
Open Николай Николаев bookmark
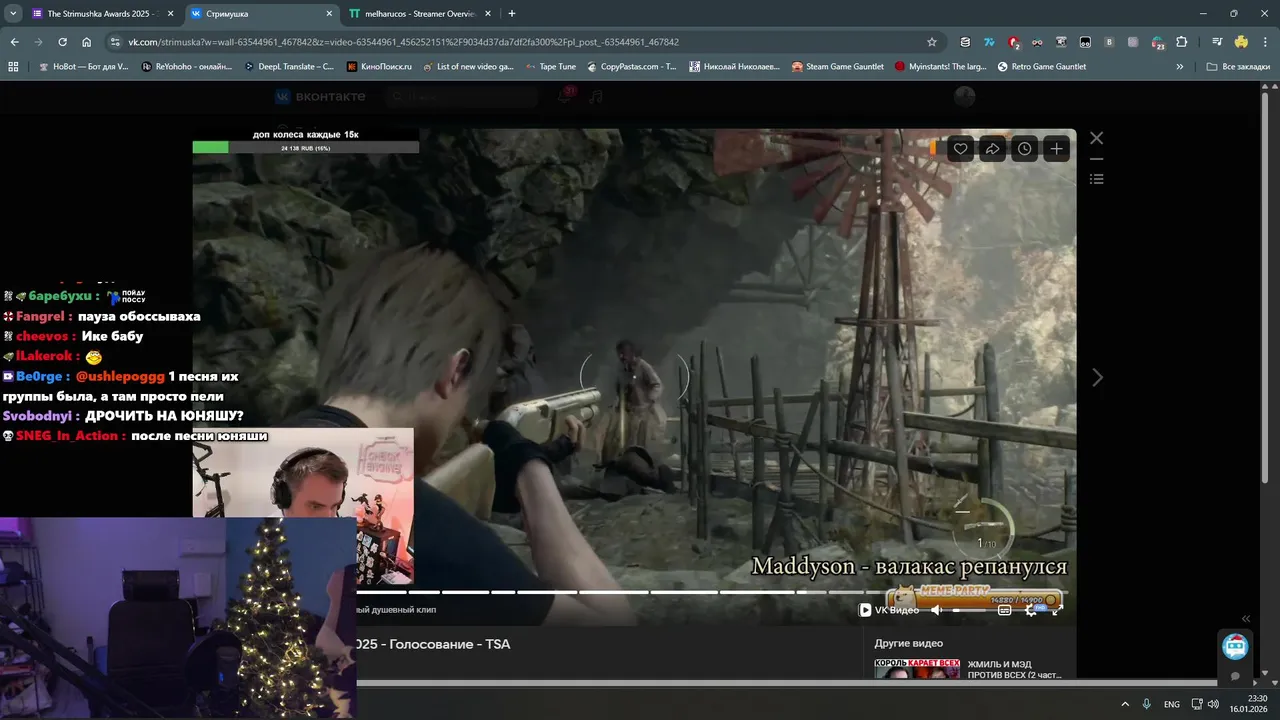[x=734, y=67]
